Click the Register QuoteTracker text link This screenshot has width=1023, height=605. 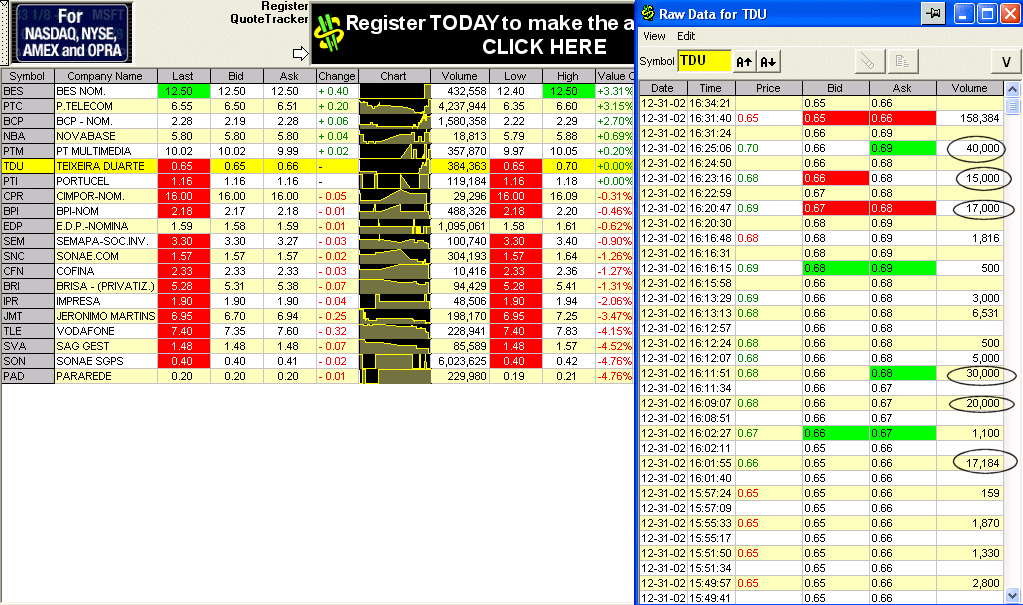(269, 12)
